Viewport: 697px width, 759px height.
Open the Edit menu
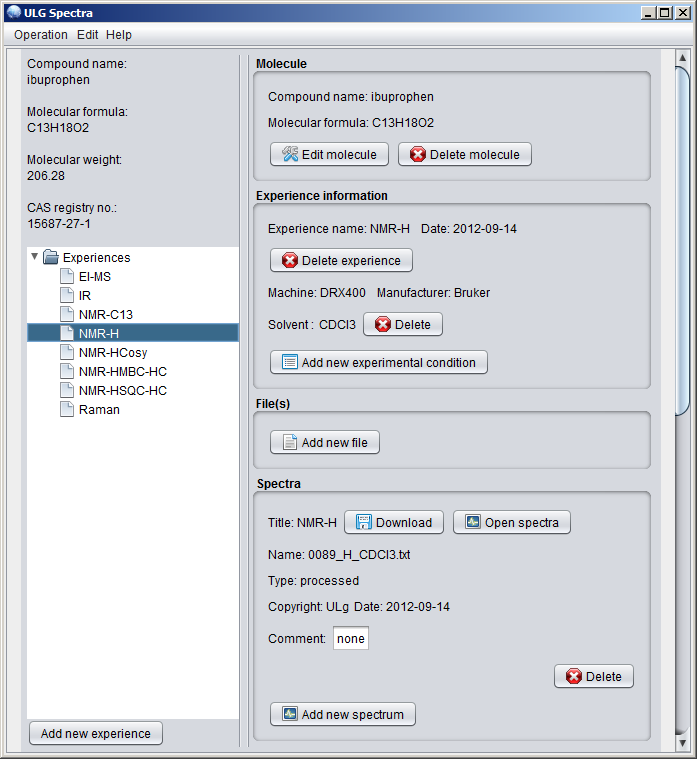(x=87, y=35)
